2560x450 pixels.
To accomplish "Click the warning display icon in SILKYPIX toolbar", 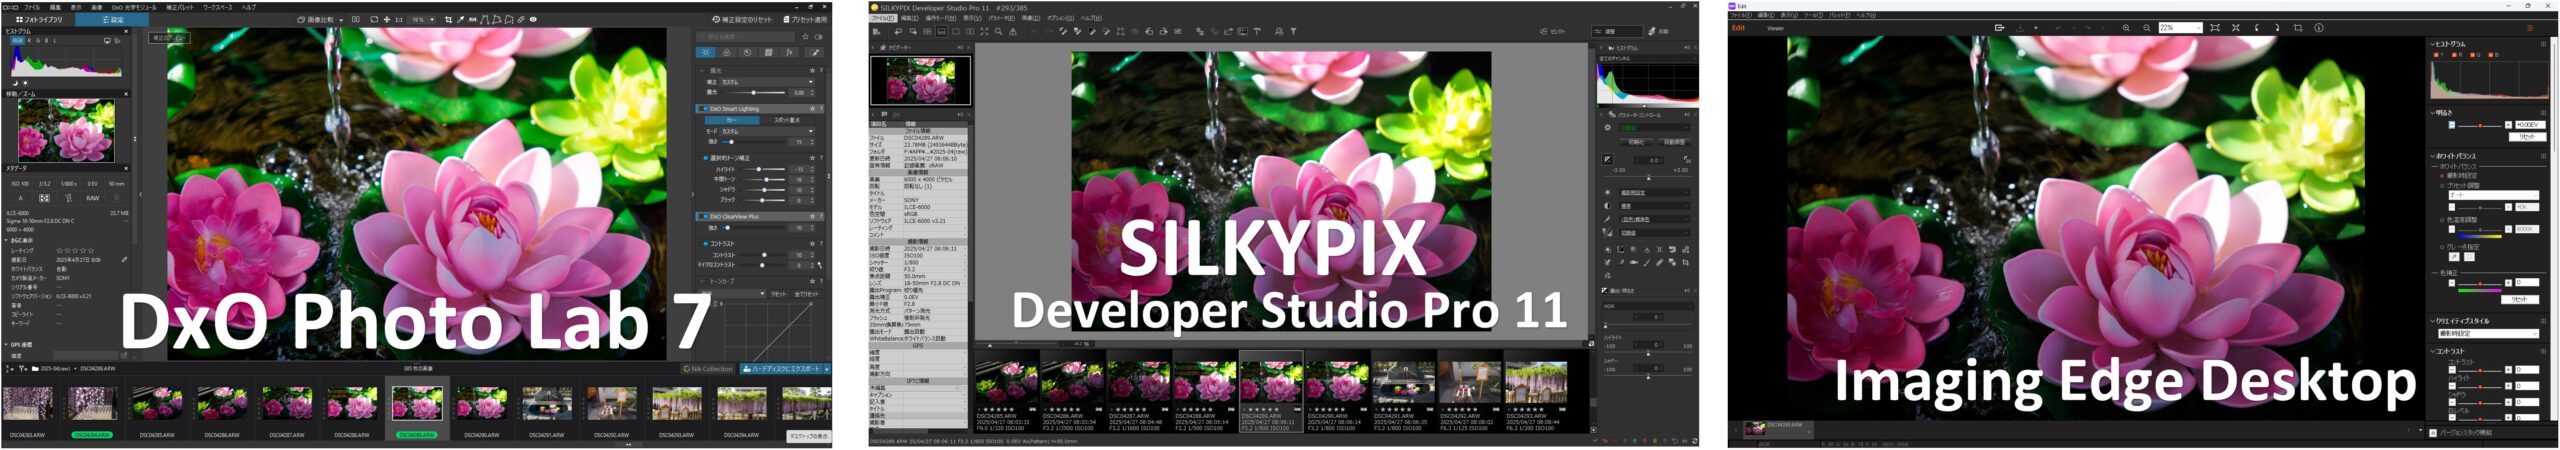I will pyautogui.click(x=1013, y=31).
